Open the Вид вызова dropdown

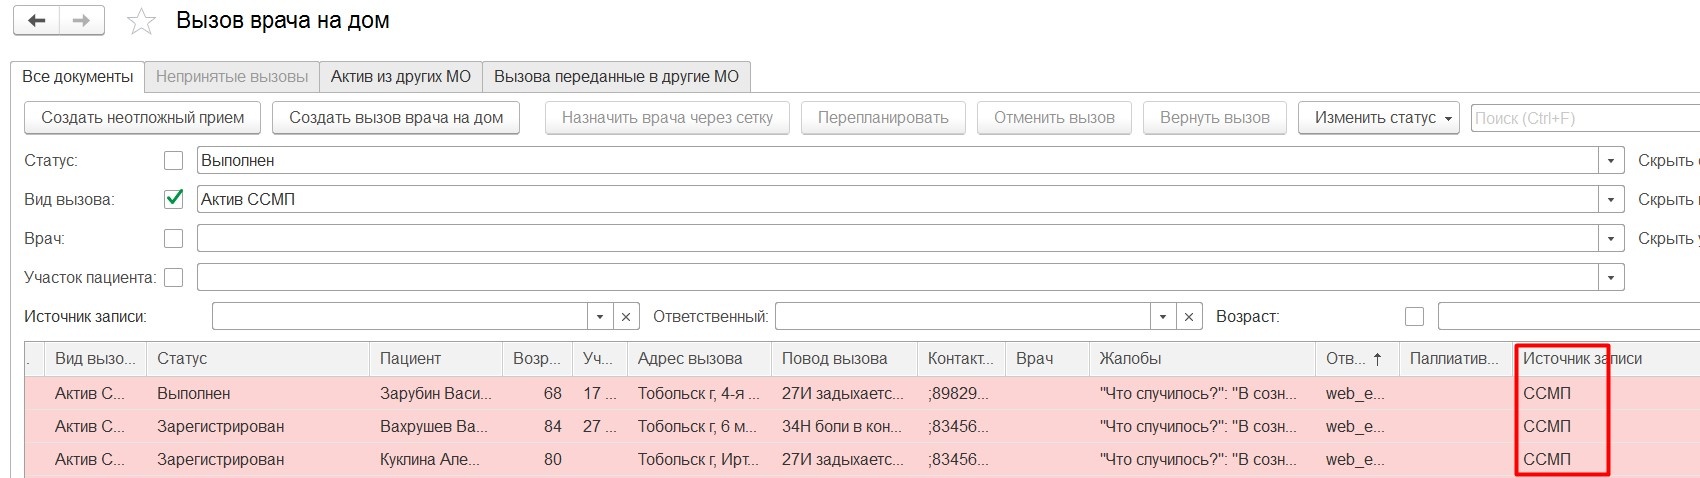(1610, 199)
